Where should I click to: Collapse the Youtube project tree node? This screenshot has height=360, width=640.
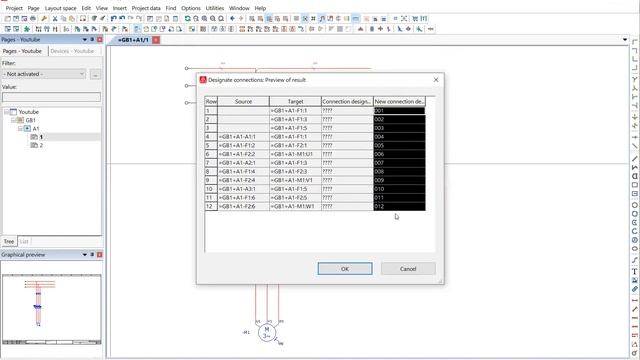click(7, 112)
